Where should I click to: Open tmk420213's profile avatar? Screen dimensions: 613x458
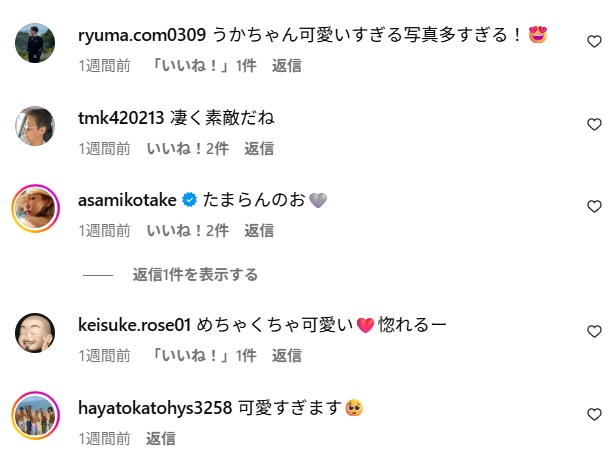click(x=35, y=126)
